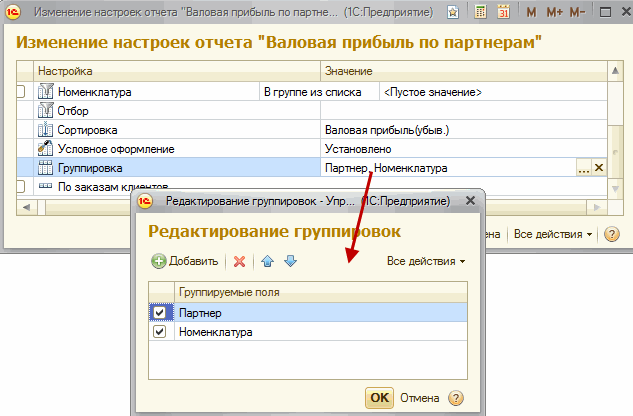Open Все действия dropdown in grouping dialog
Screen dimensions: 633x416
point(426,261)
